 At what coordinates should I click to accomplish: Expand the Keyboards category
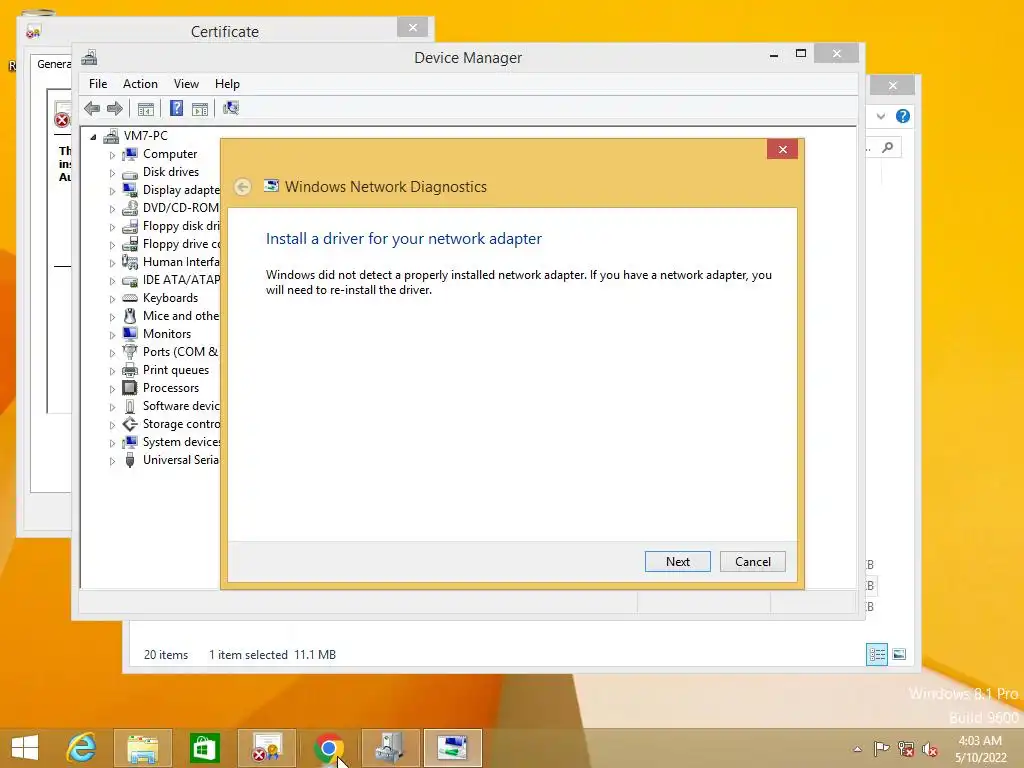(112, 299)
